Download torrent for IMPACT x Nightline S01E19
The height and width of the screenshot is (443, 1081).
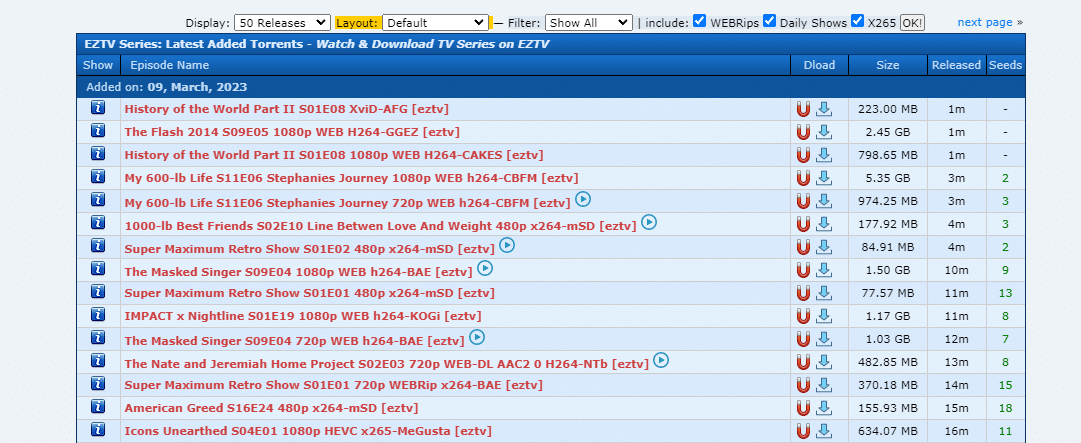(x=824, y=316)
